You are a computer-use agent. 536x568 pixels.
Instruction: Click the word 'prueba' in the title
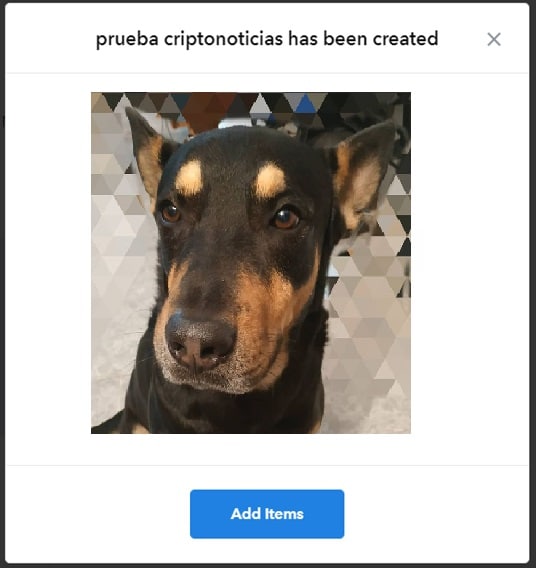click(127, 40)
